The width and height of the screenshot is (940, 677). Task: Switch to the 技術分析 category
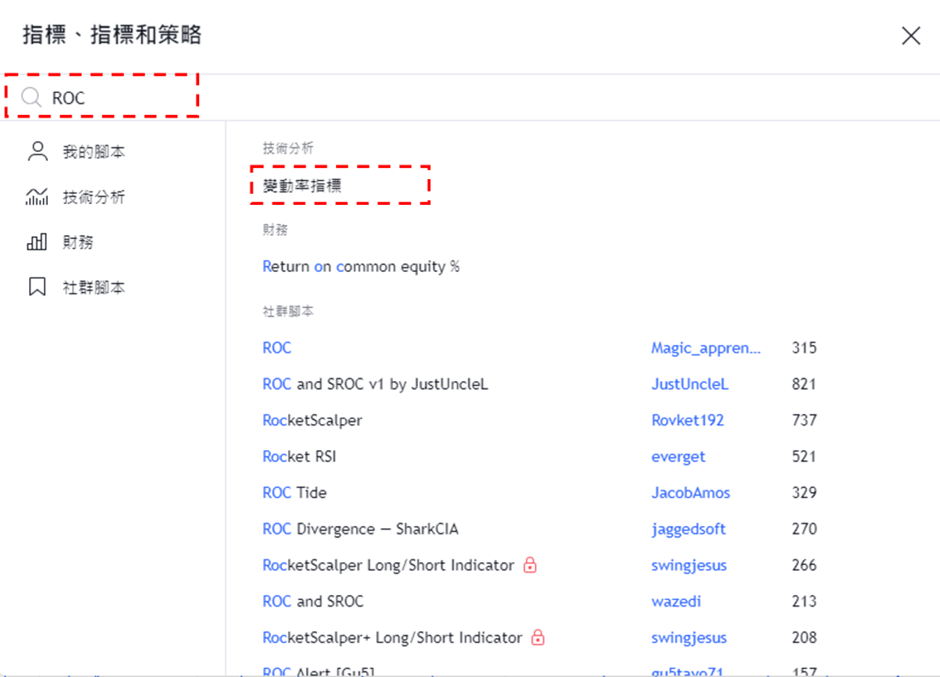click(x=93, y=197)
